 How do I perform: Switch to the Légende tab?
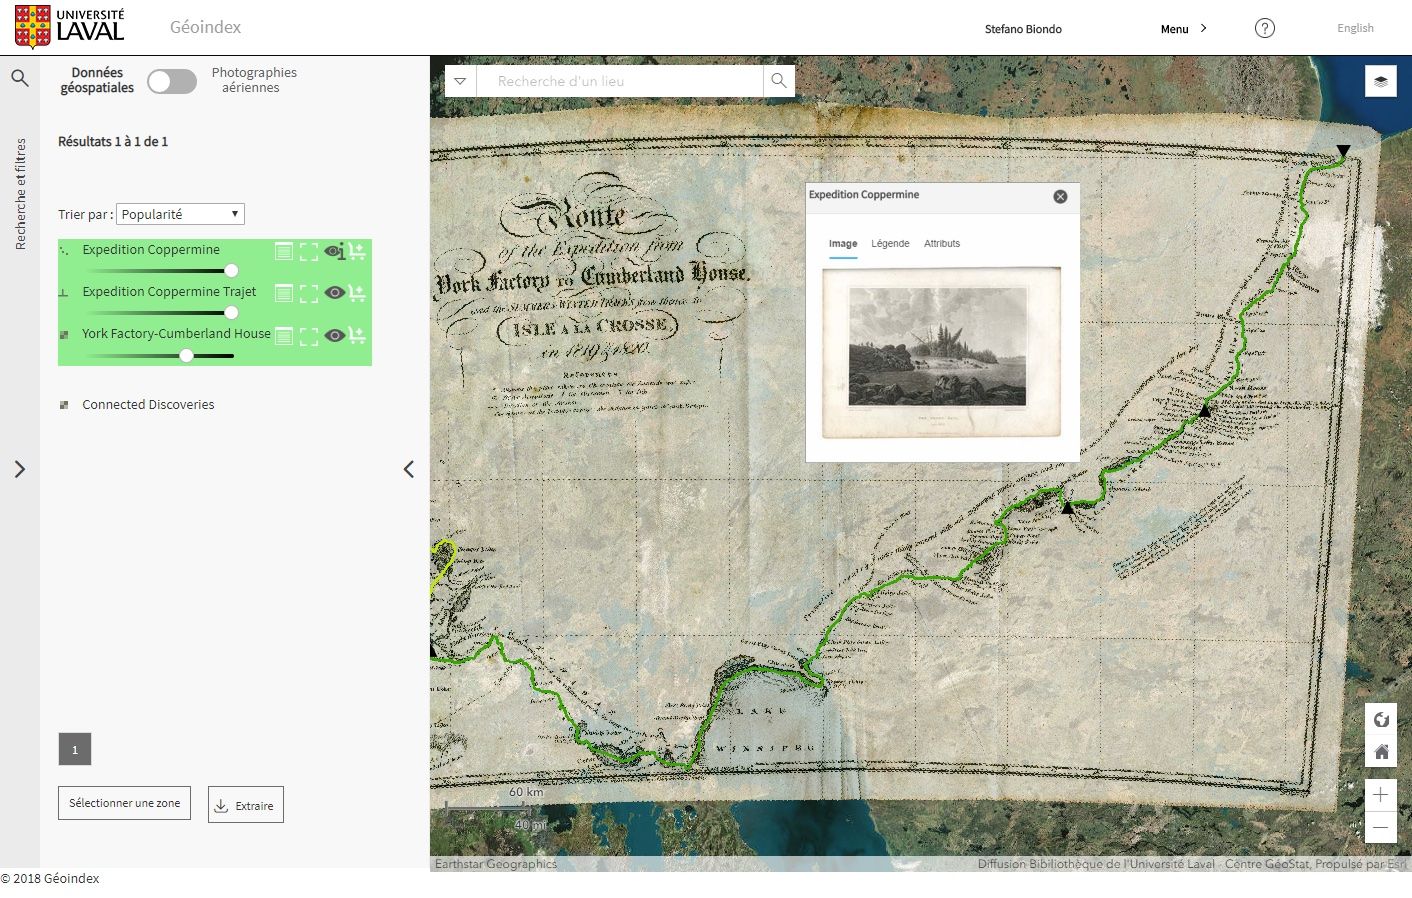[x=890, y=244]
